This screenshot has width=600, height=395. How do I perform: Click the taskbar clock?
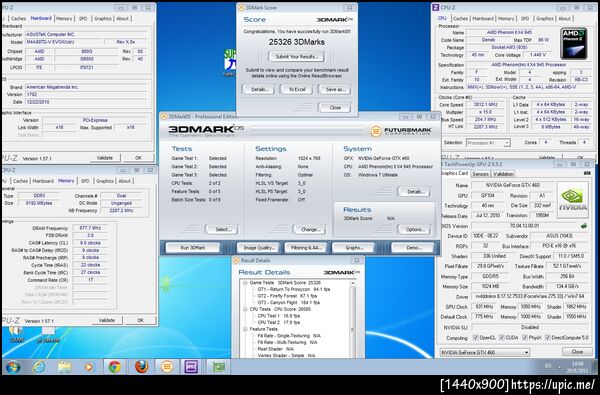click(x=577, y=367)
